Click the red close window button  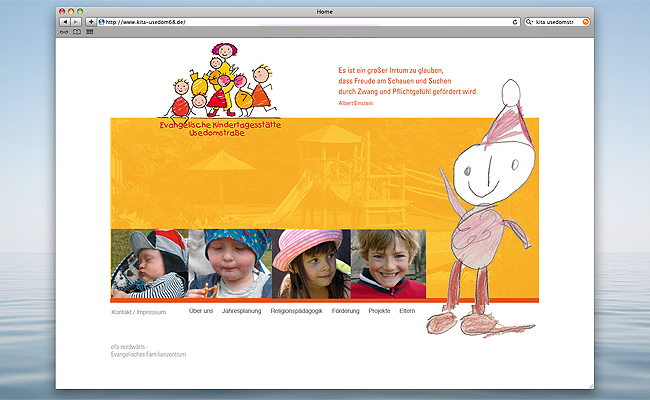[x=62, y=12]
